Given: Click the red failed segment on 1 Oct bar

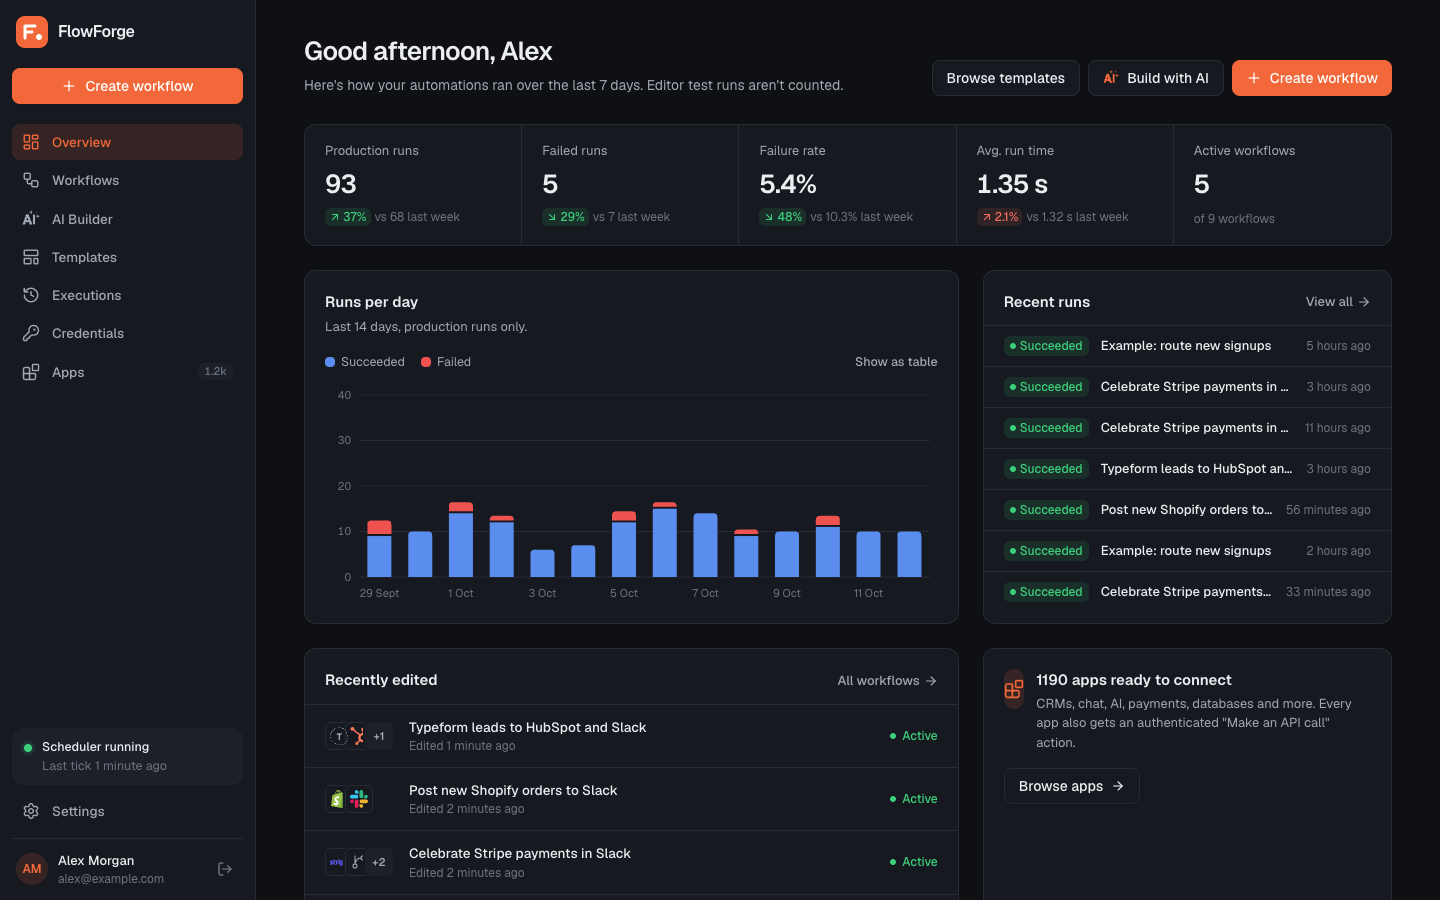Looking at the screenshot, I should point(461,507).
